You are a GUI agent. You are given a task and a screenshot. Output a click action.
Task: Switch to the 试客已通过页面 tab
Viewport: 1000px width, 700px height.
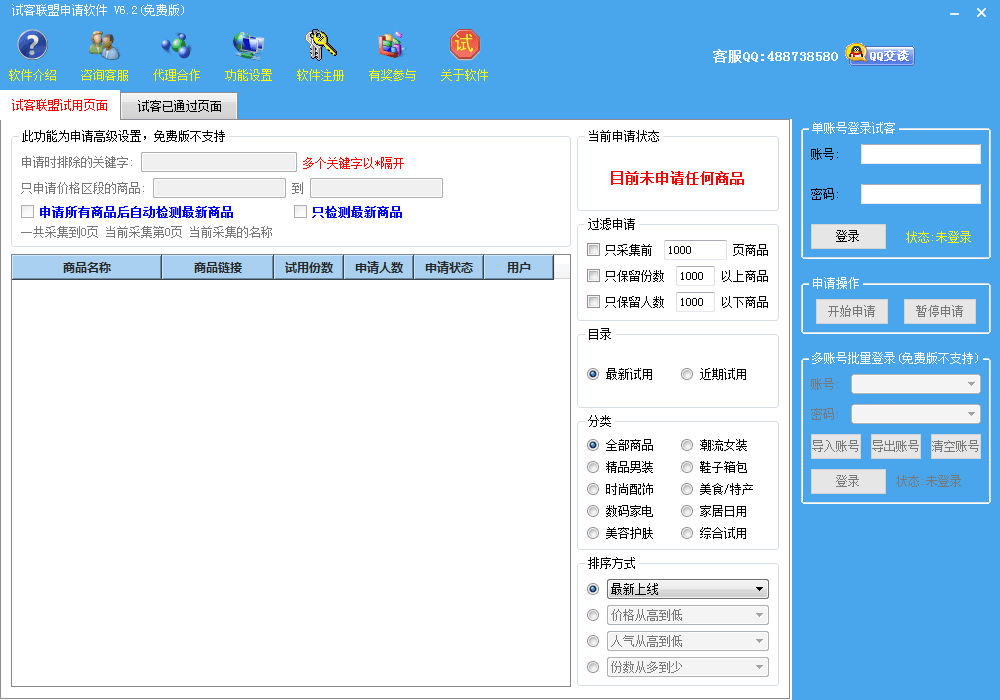[179, 106]
